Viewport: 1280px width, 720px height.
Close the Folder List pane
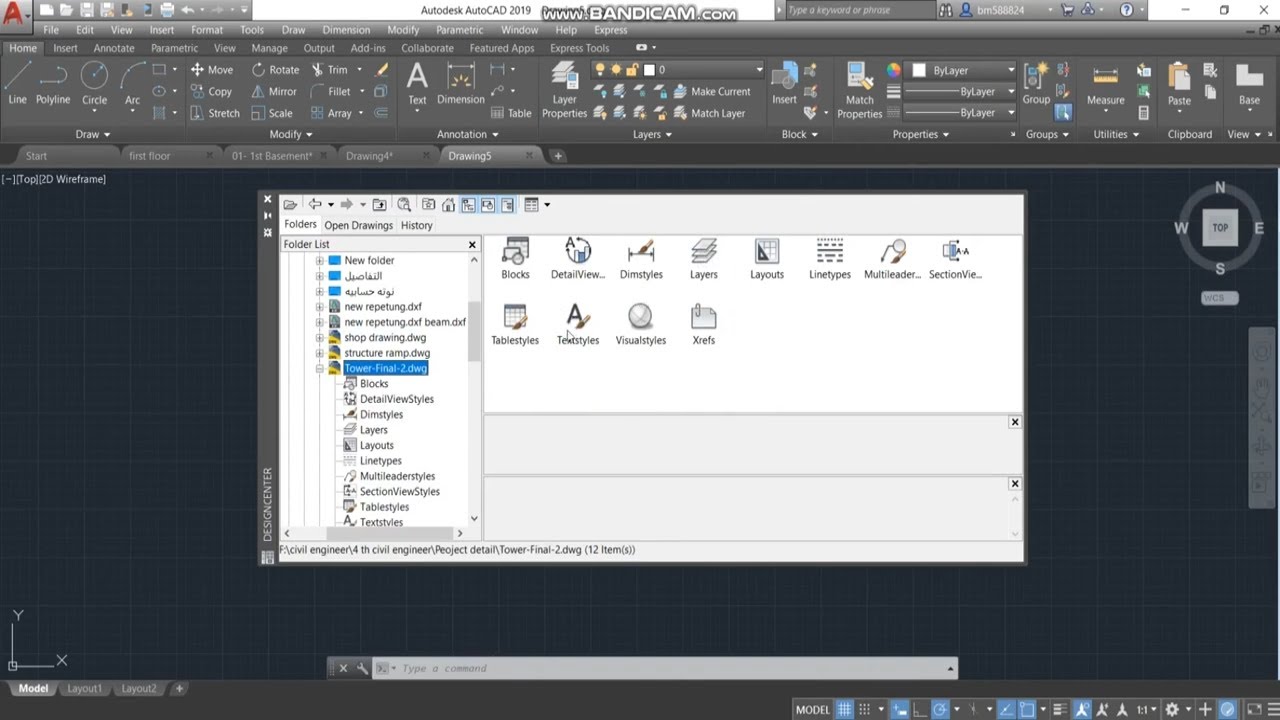coord(472,244)
